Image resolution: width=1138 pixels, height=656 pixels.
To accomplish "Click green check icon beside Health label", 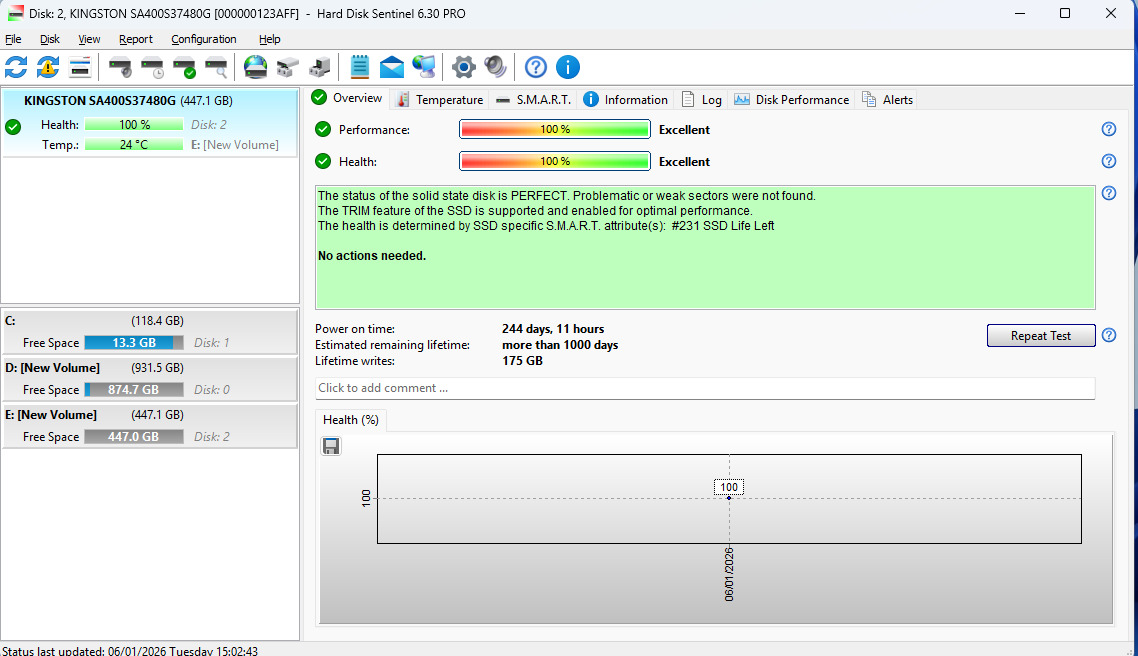I will coord(323,161).
